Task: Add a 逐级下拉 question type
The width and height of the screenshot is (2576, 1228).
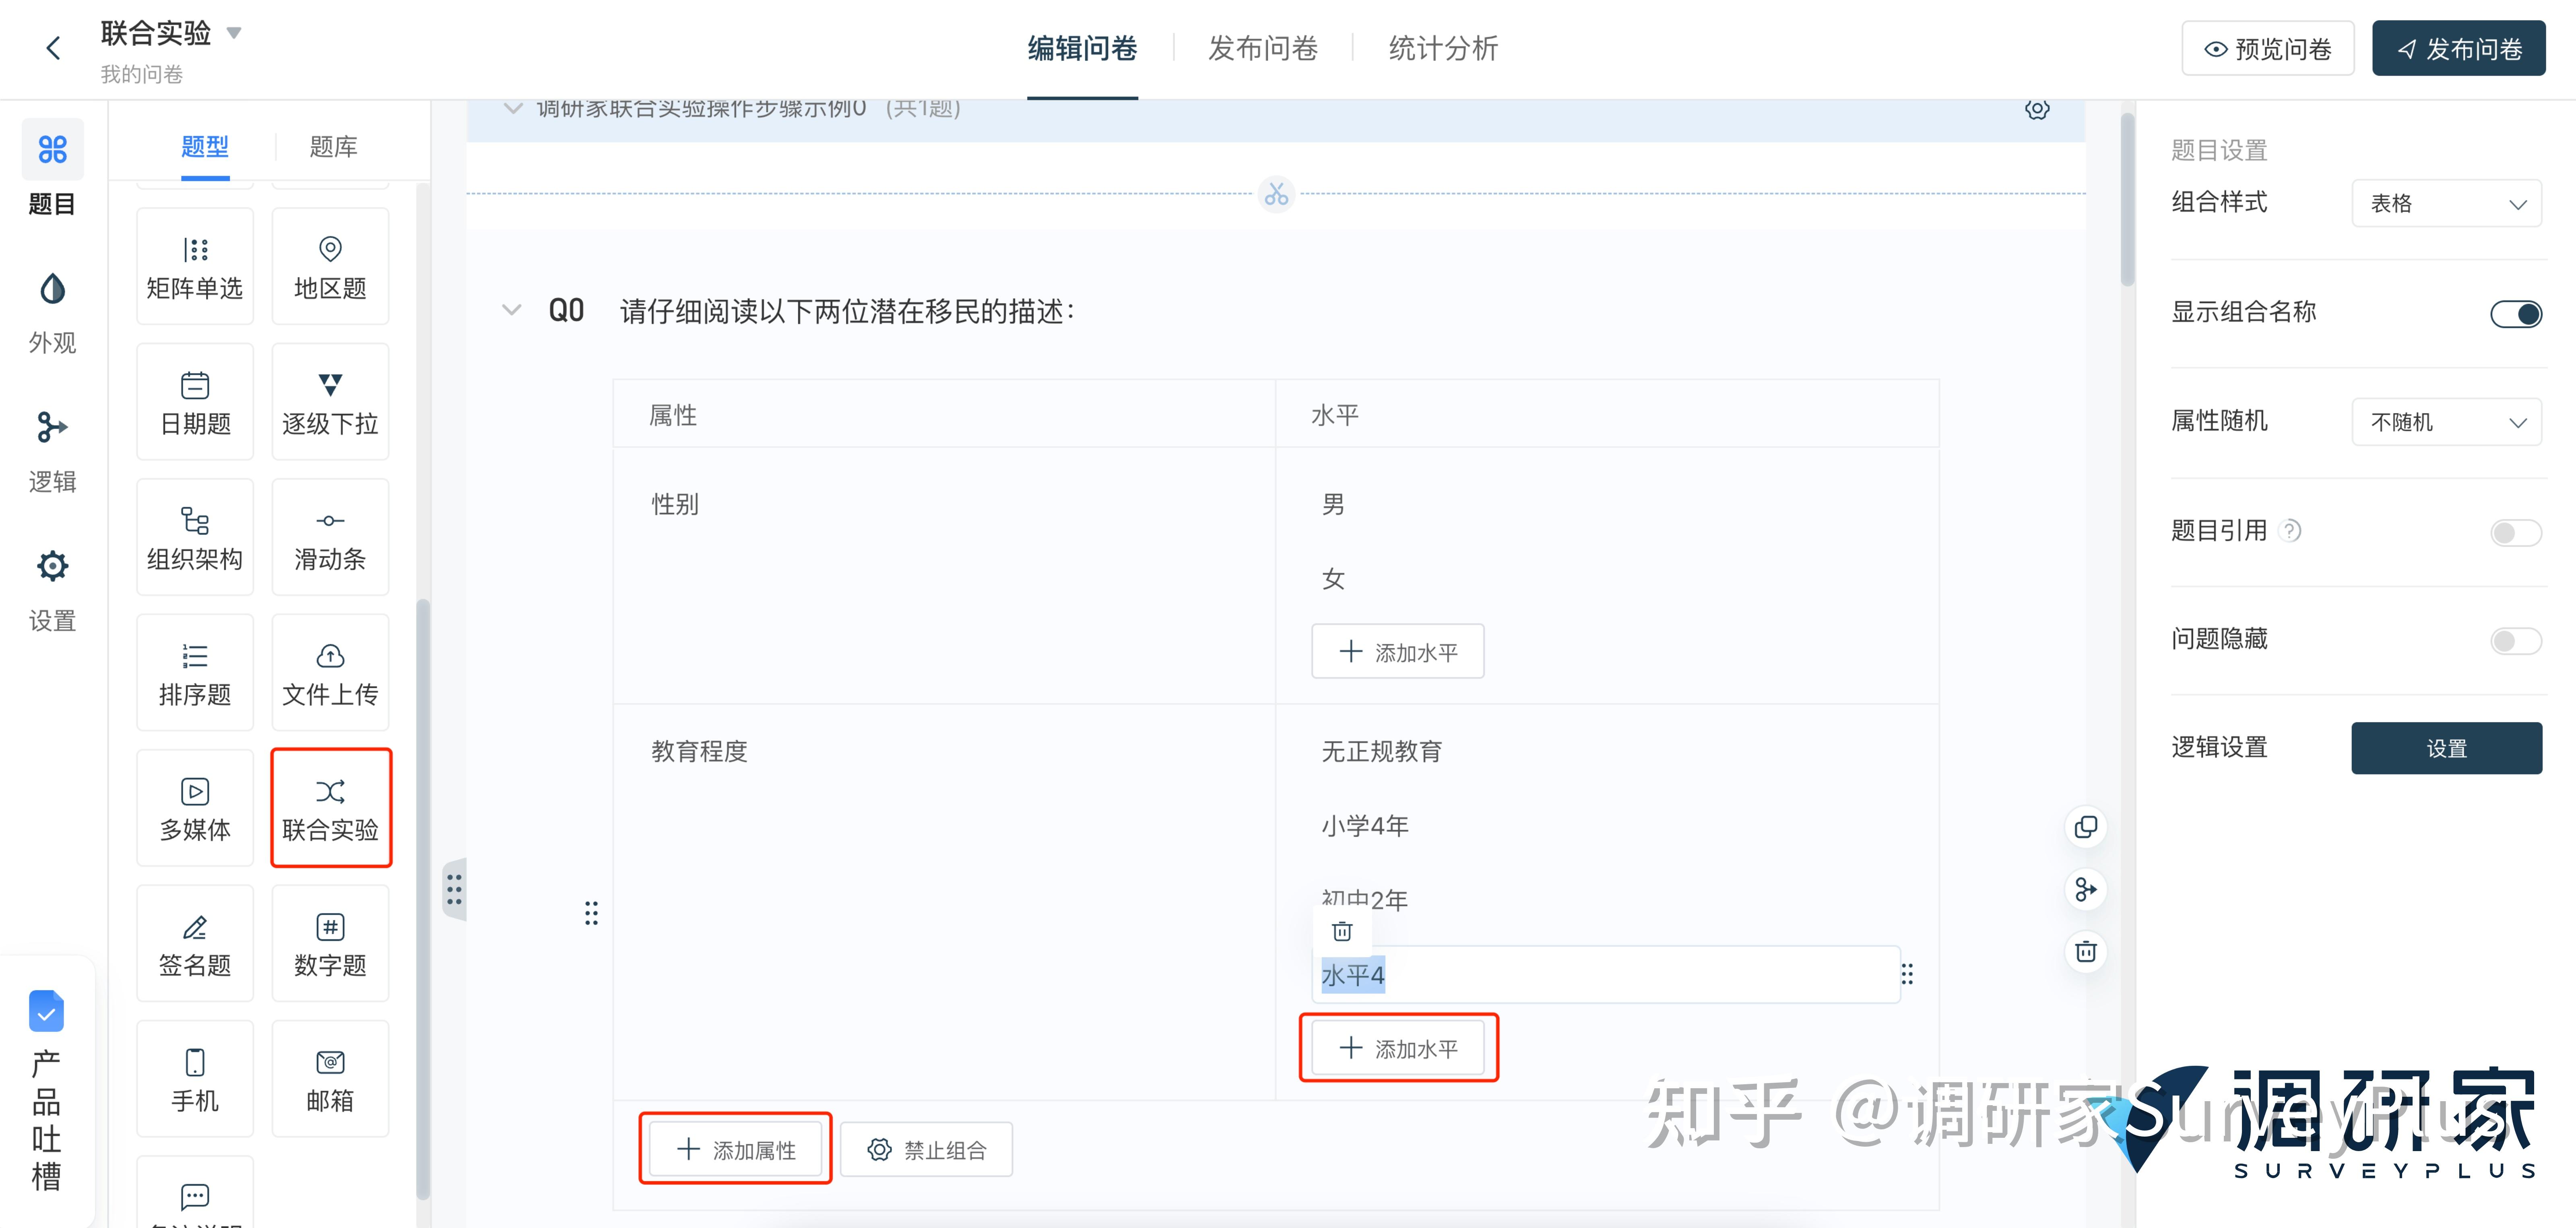Action: pyautogui.click(x=330, y=402)
